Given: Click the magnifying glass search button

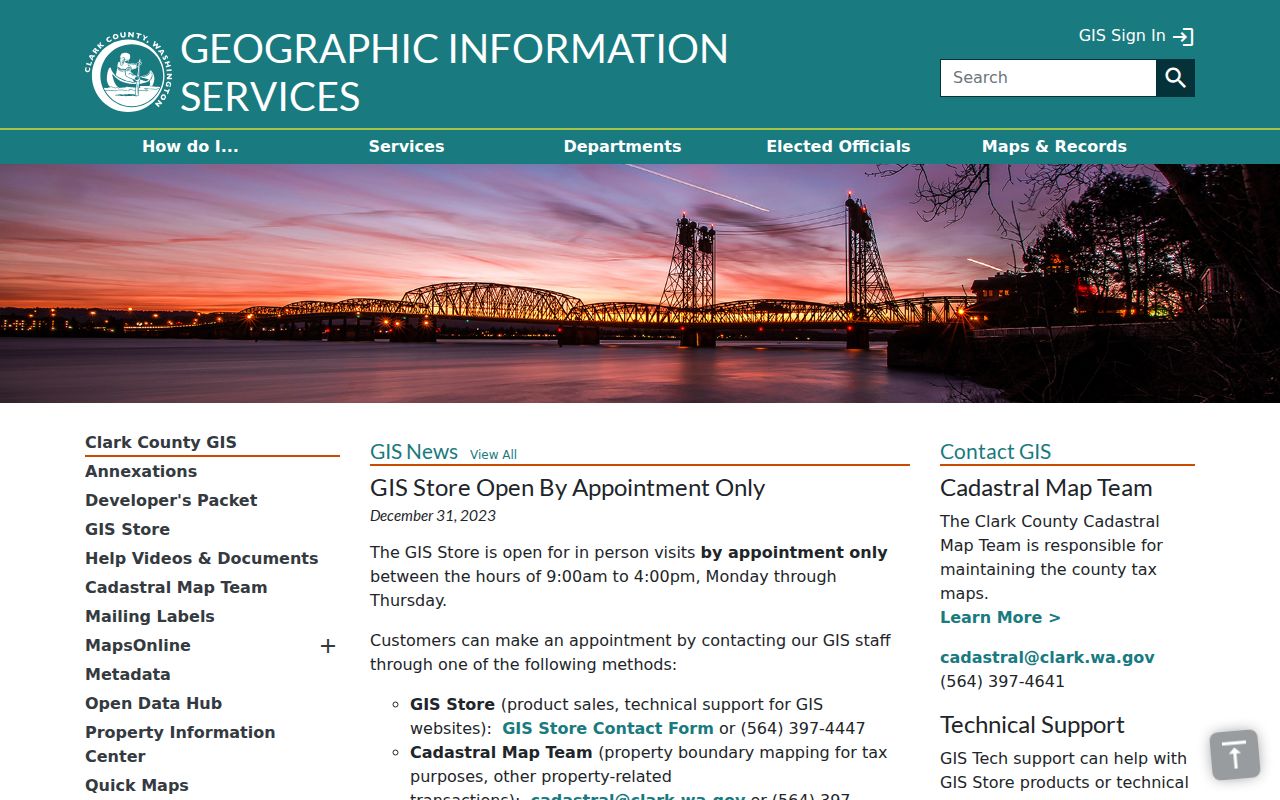Looking at the screenshot, I should [1176, 78].
